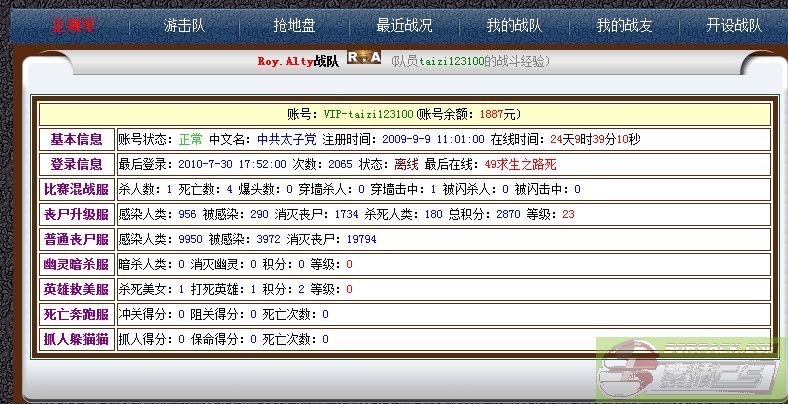Image resolution: width=788 pixels, height=404 pixels.
Task: Click the Roy.Alty战队 team name
Action: [297, 61]
